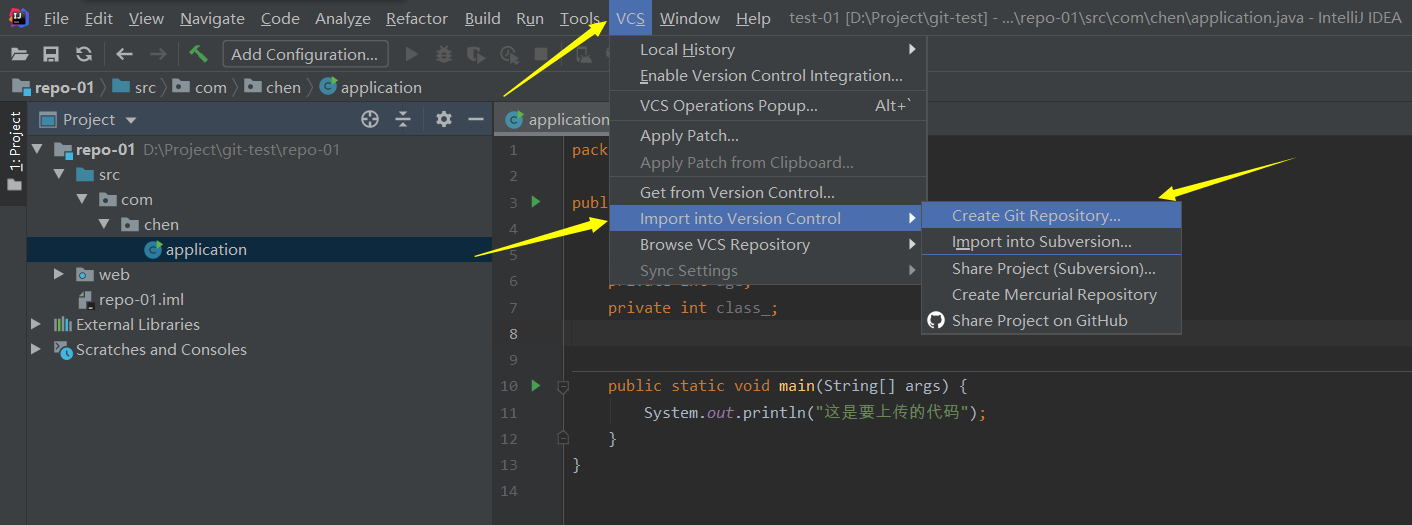Click the IntelliJ IDEA logo icon
The width and height of the screenshot is (1412, 525).
18,17
